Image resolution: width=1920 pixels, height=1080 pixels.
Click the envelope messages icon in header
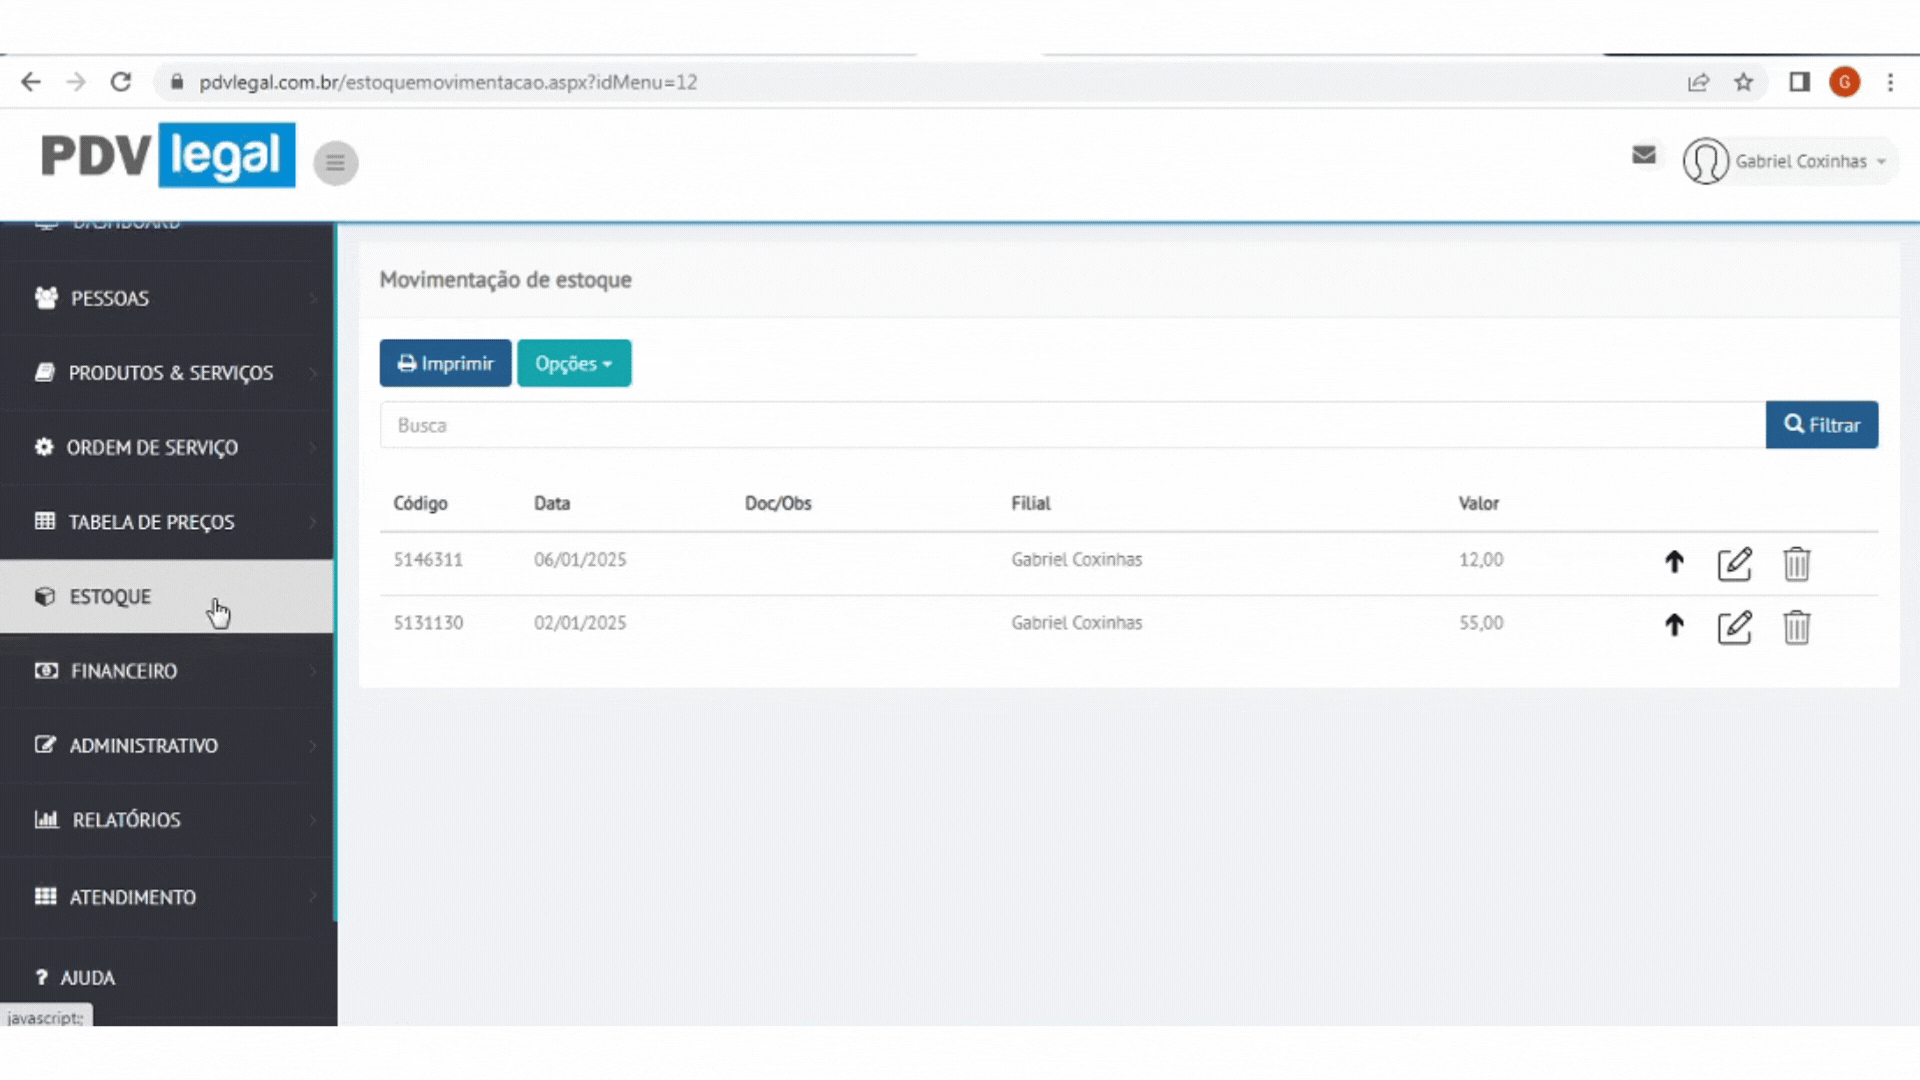(1643, 156)
